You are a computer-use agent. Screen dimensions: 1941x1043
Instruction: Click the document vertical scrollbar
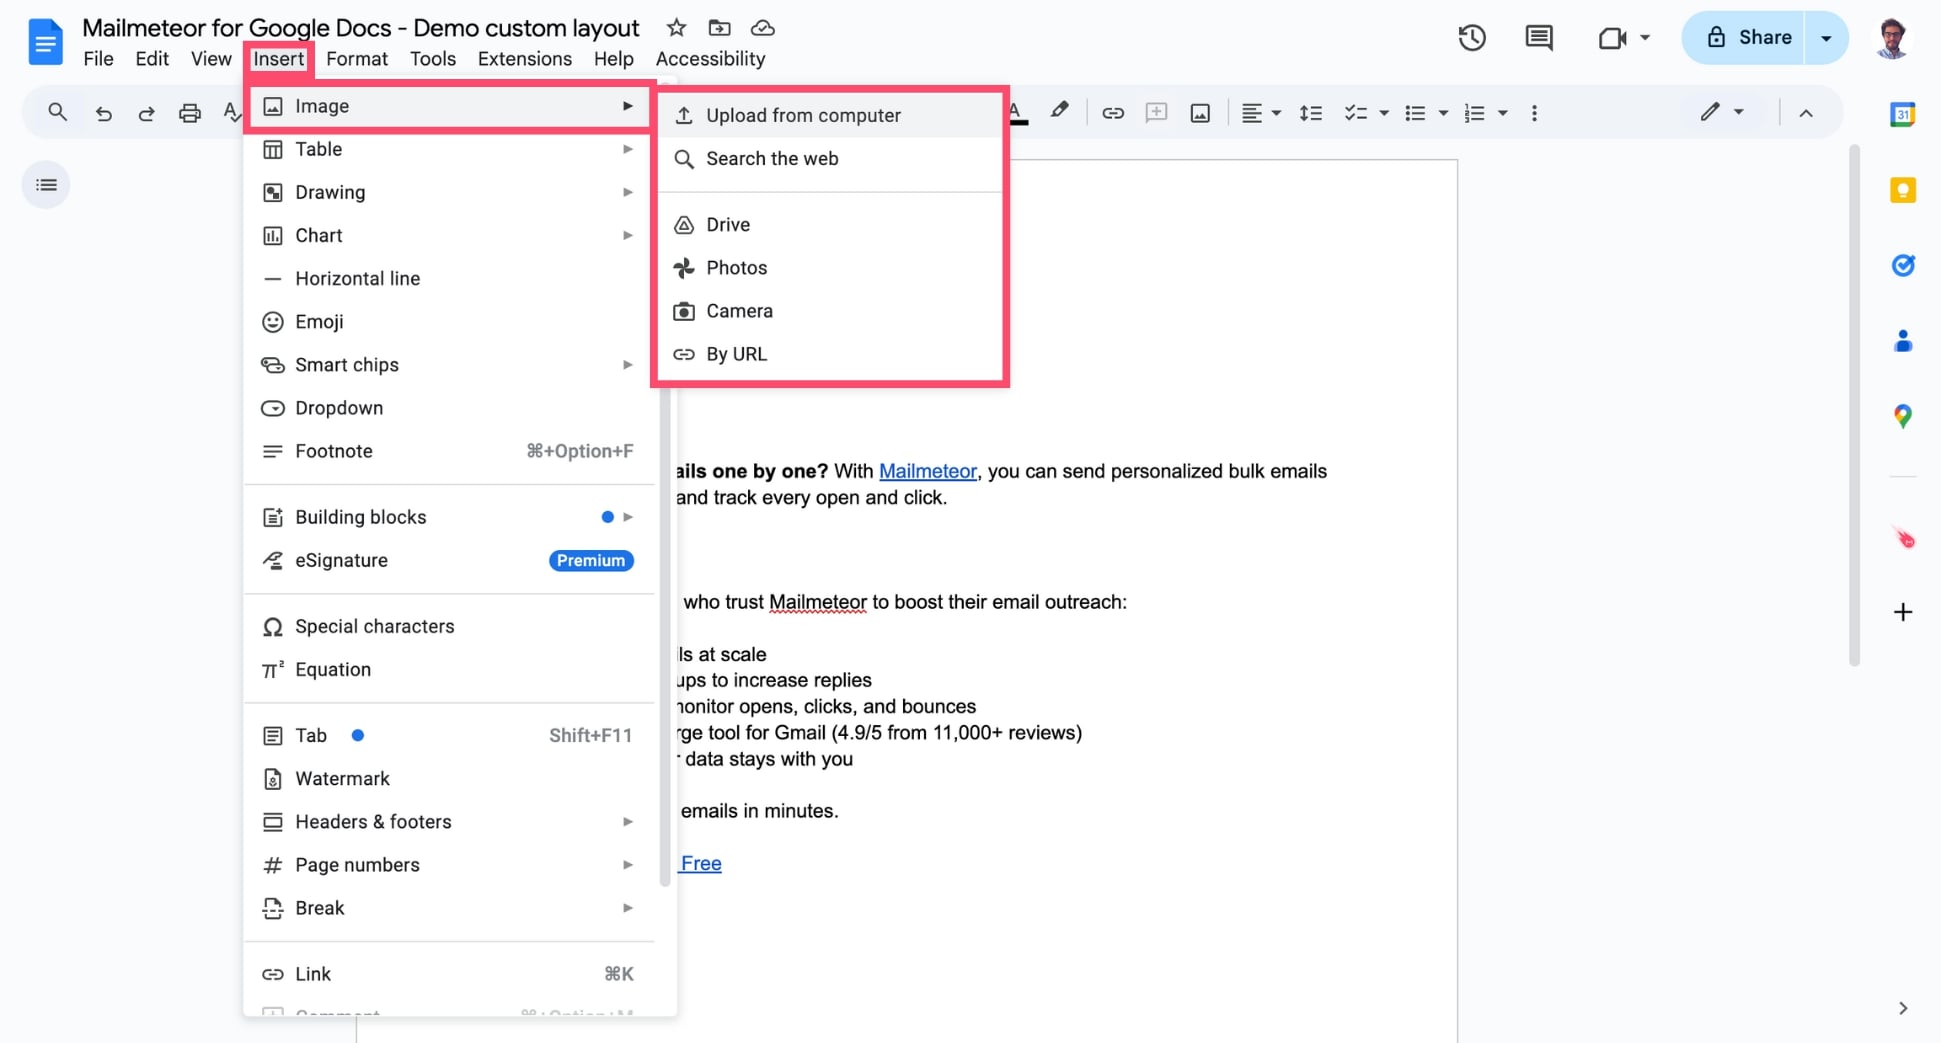[1854, 405]
